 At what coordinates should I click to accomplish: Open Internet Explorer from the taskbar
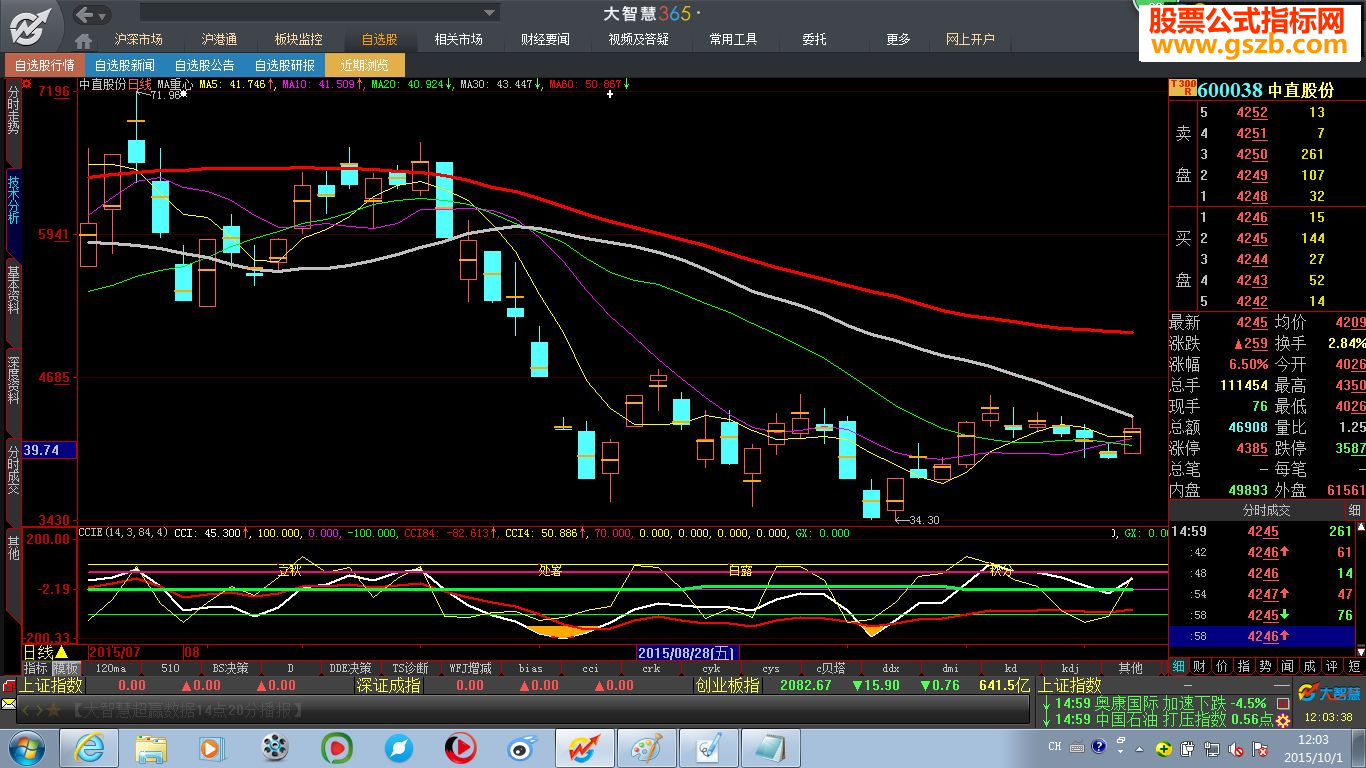89,747
